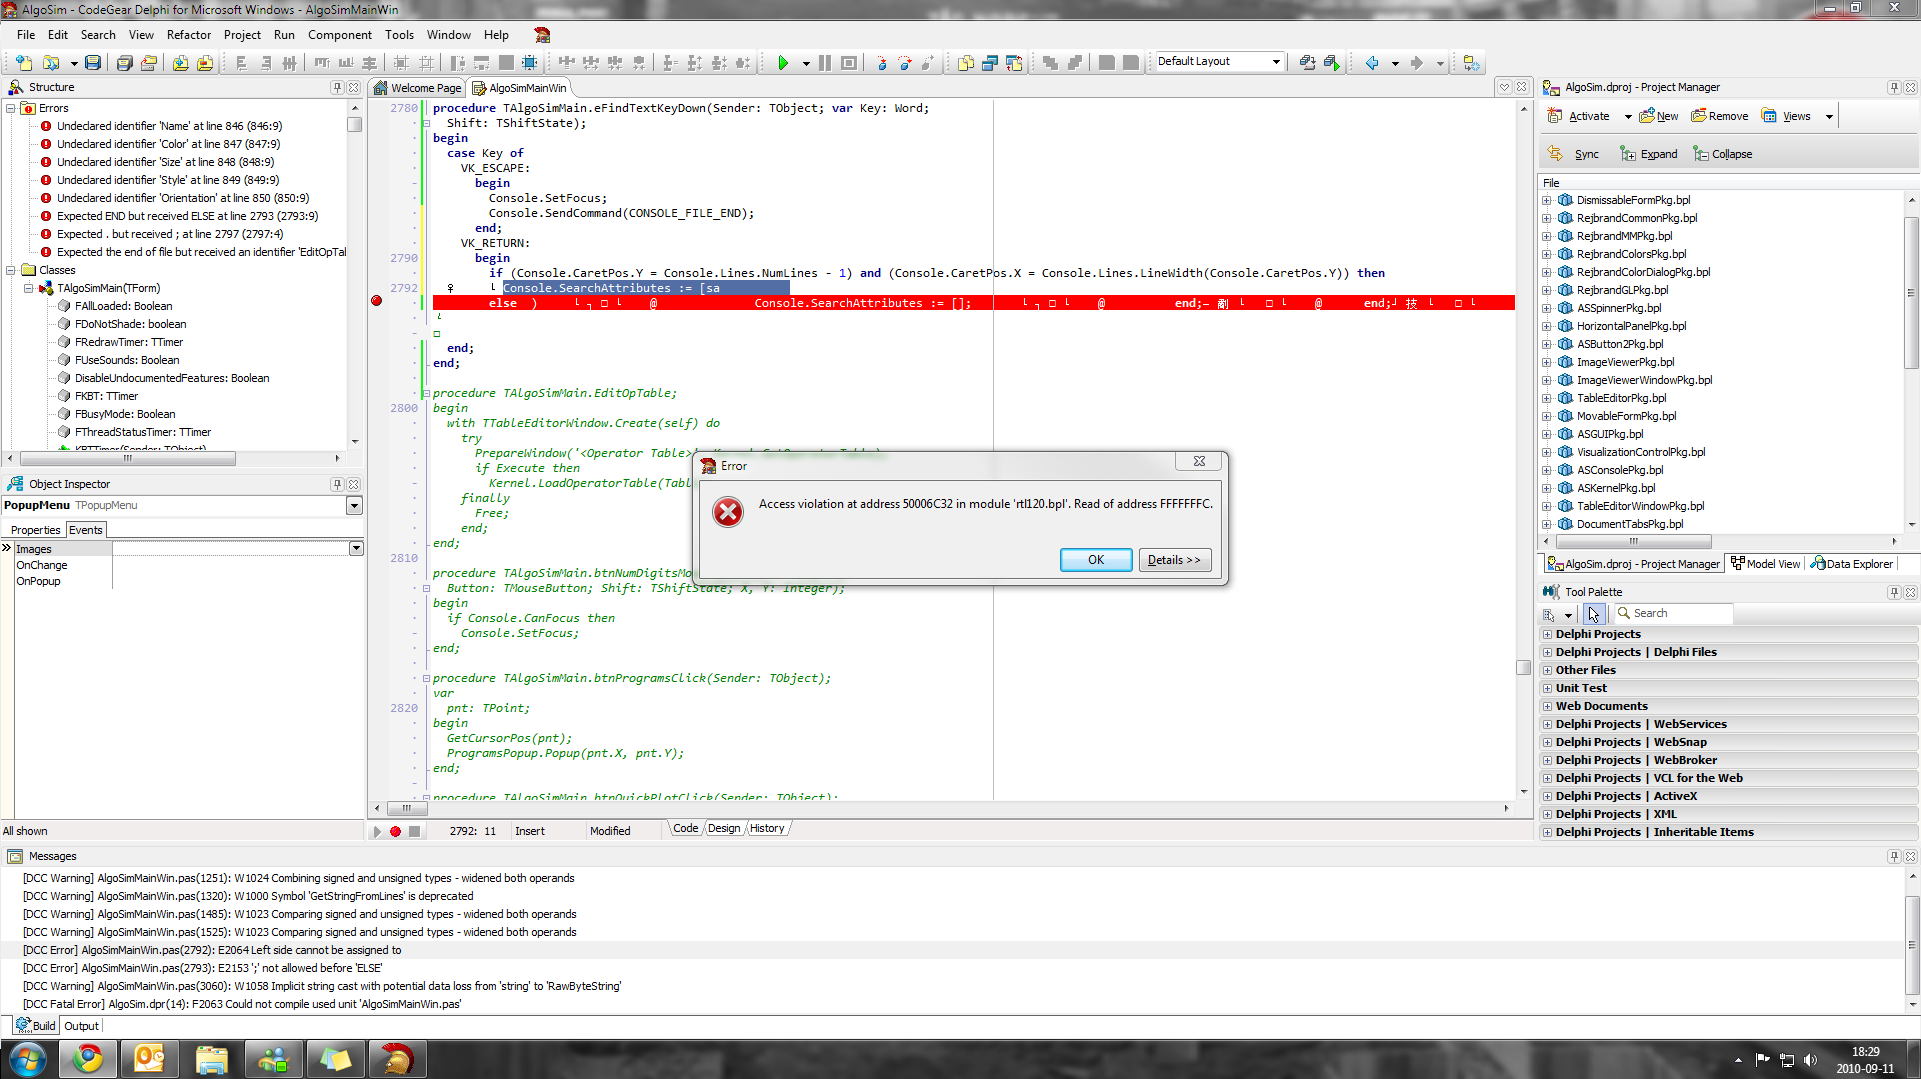
Task: Click Project Manager horizontal scrollbar thumb
Action: tap(1634, 541)
